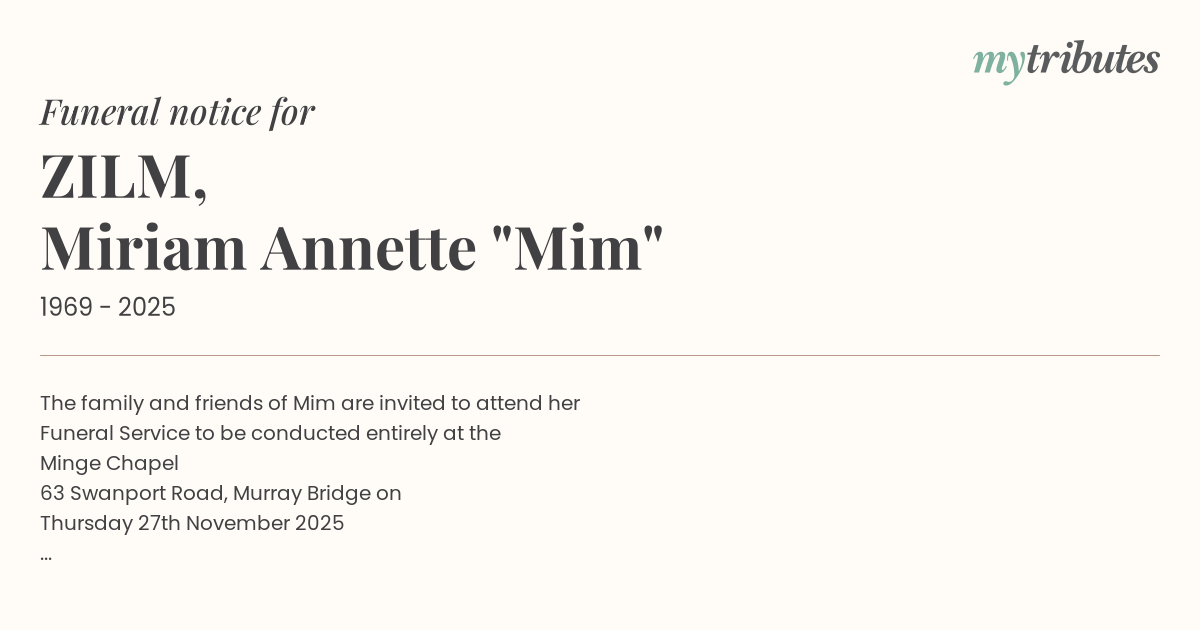The height and width of the screenshot is (630, 1200).
Task: Click the first name "Miriam"
Action: (x=143, y=248)
